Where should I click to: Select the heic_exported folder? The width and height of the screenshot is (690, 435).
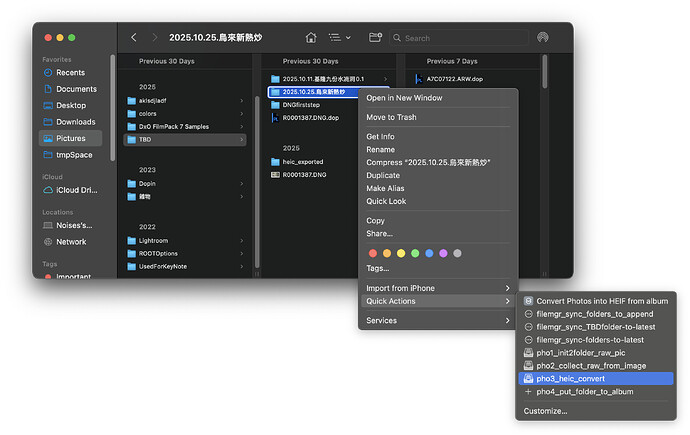[x=313, y=162]
